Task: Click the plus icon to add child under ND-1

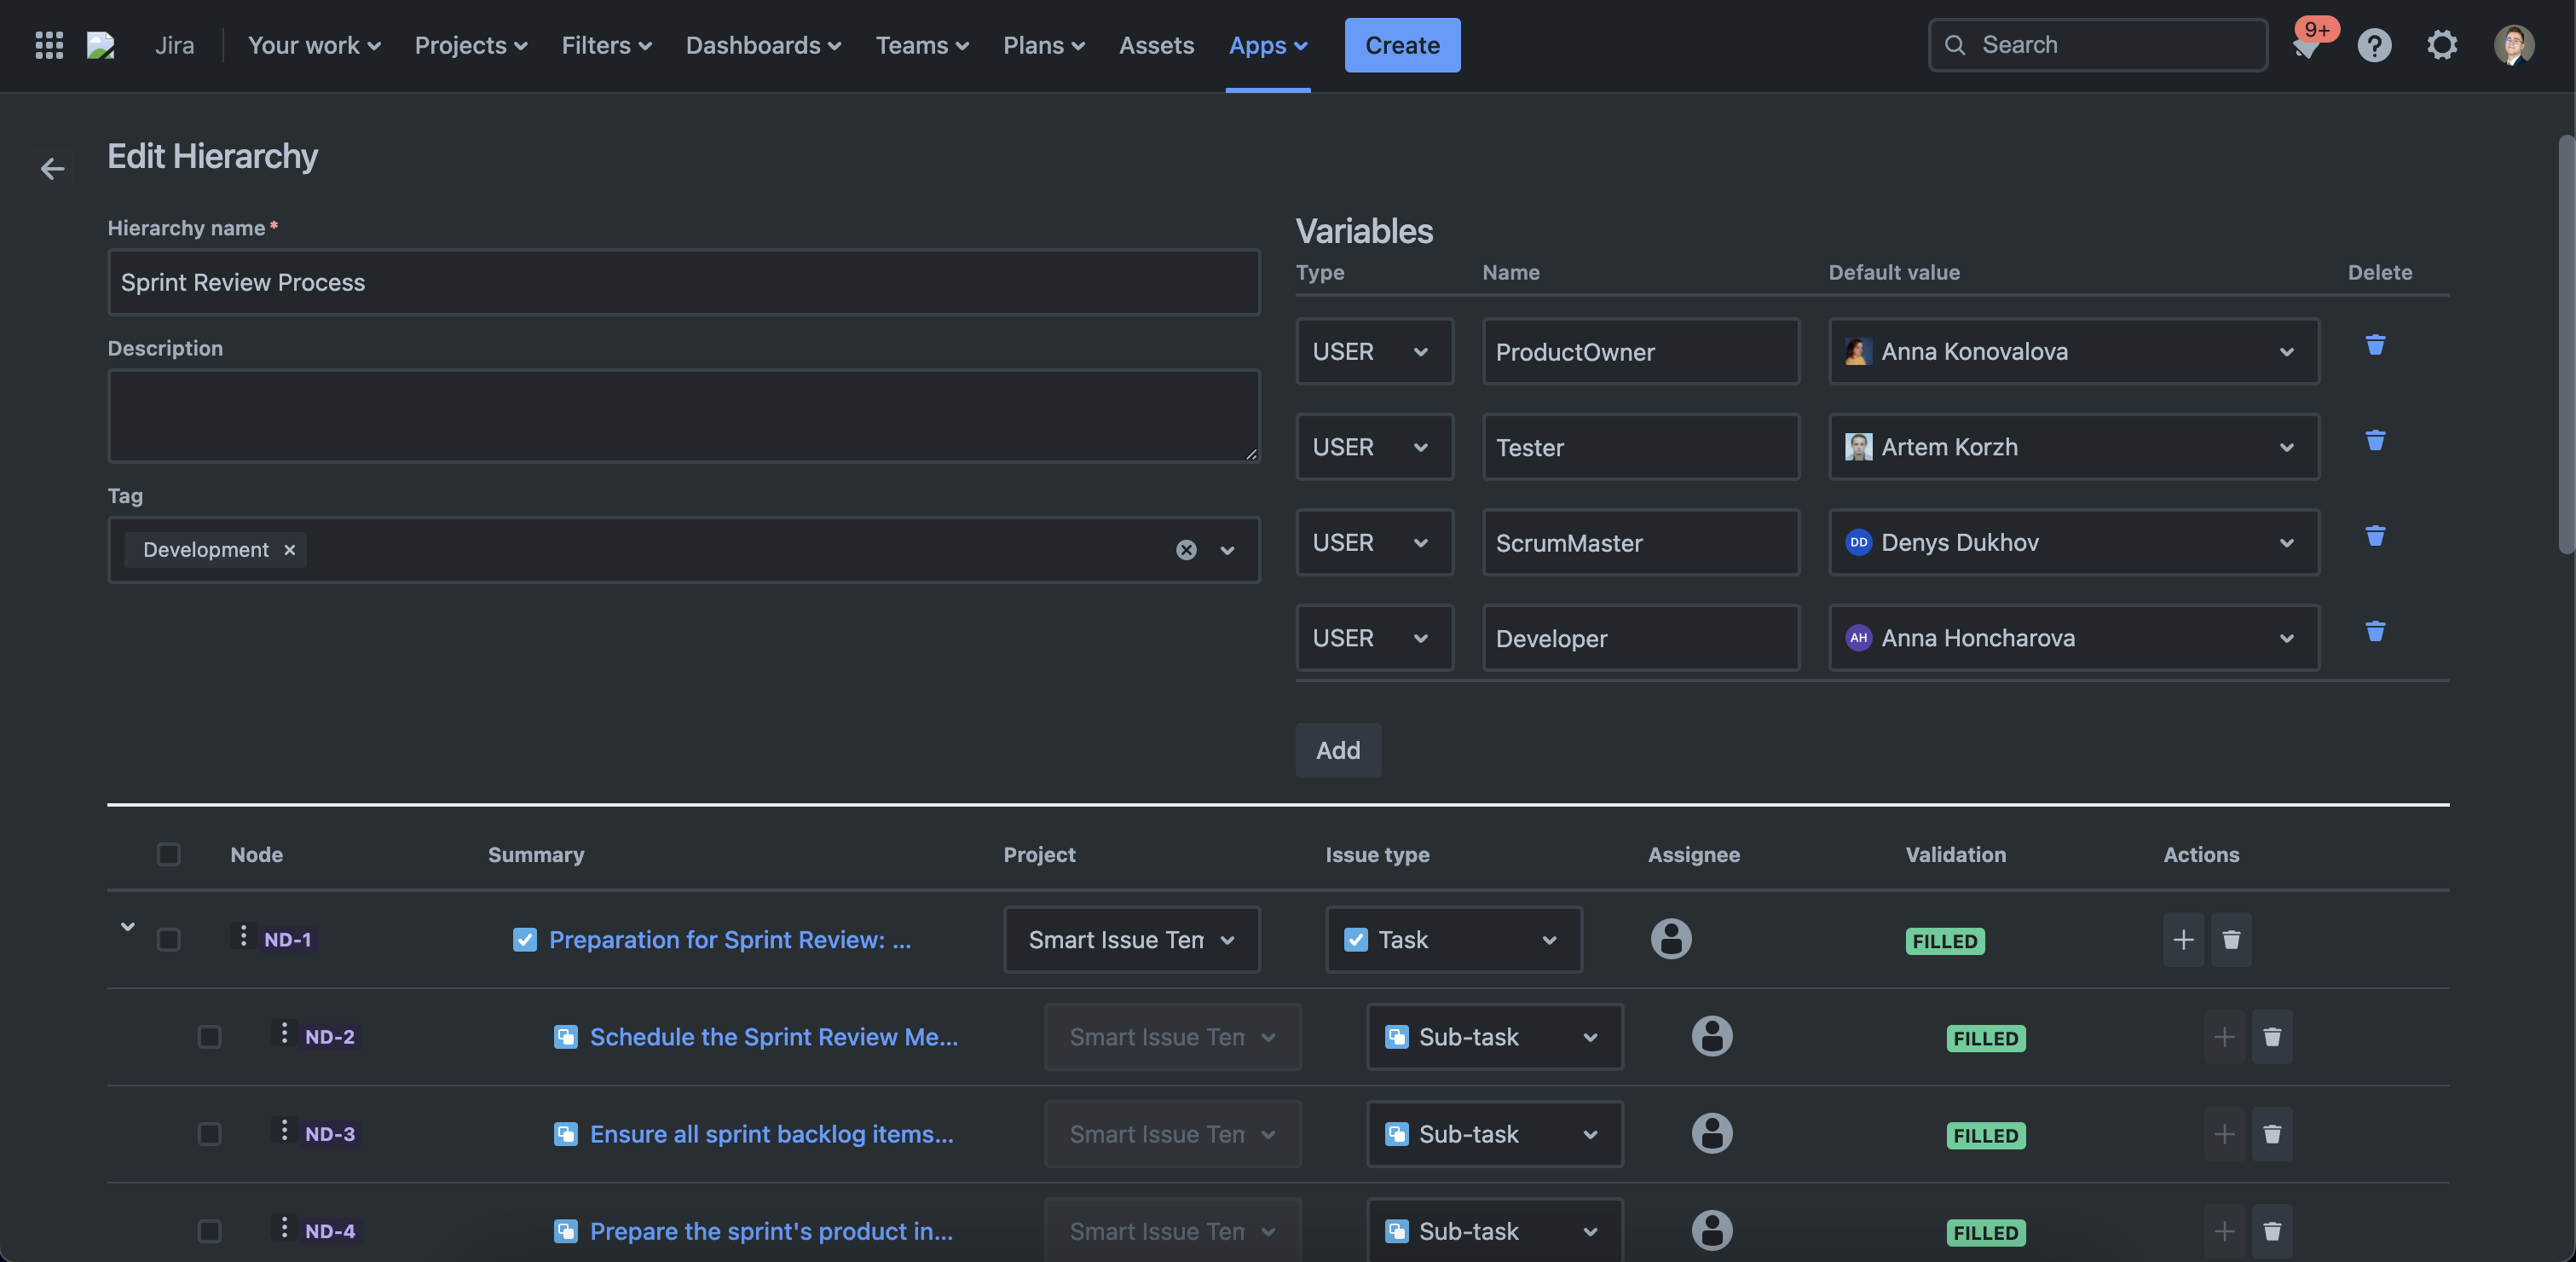Action: (x=2183, y=939)
